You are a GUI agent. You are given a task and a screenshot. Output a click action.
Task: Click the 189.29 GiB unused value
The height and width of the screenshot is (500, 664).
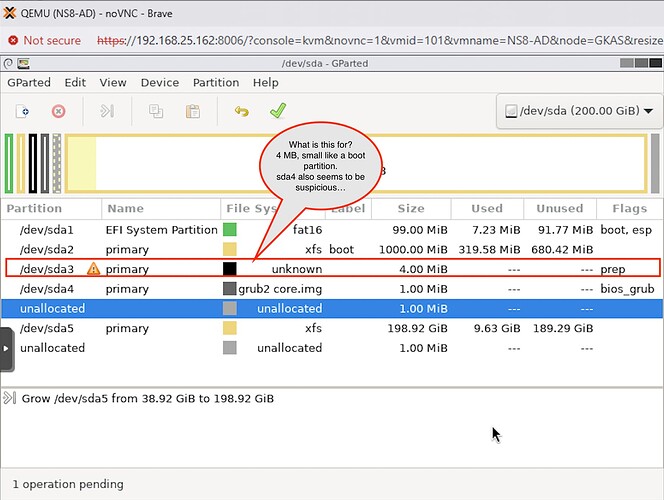pyautogui.click(x=563, y=328)
